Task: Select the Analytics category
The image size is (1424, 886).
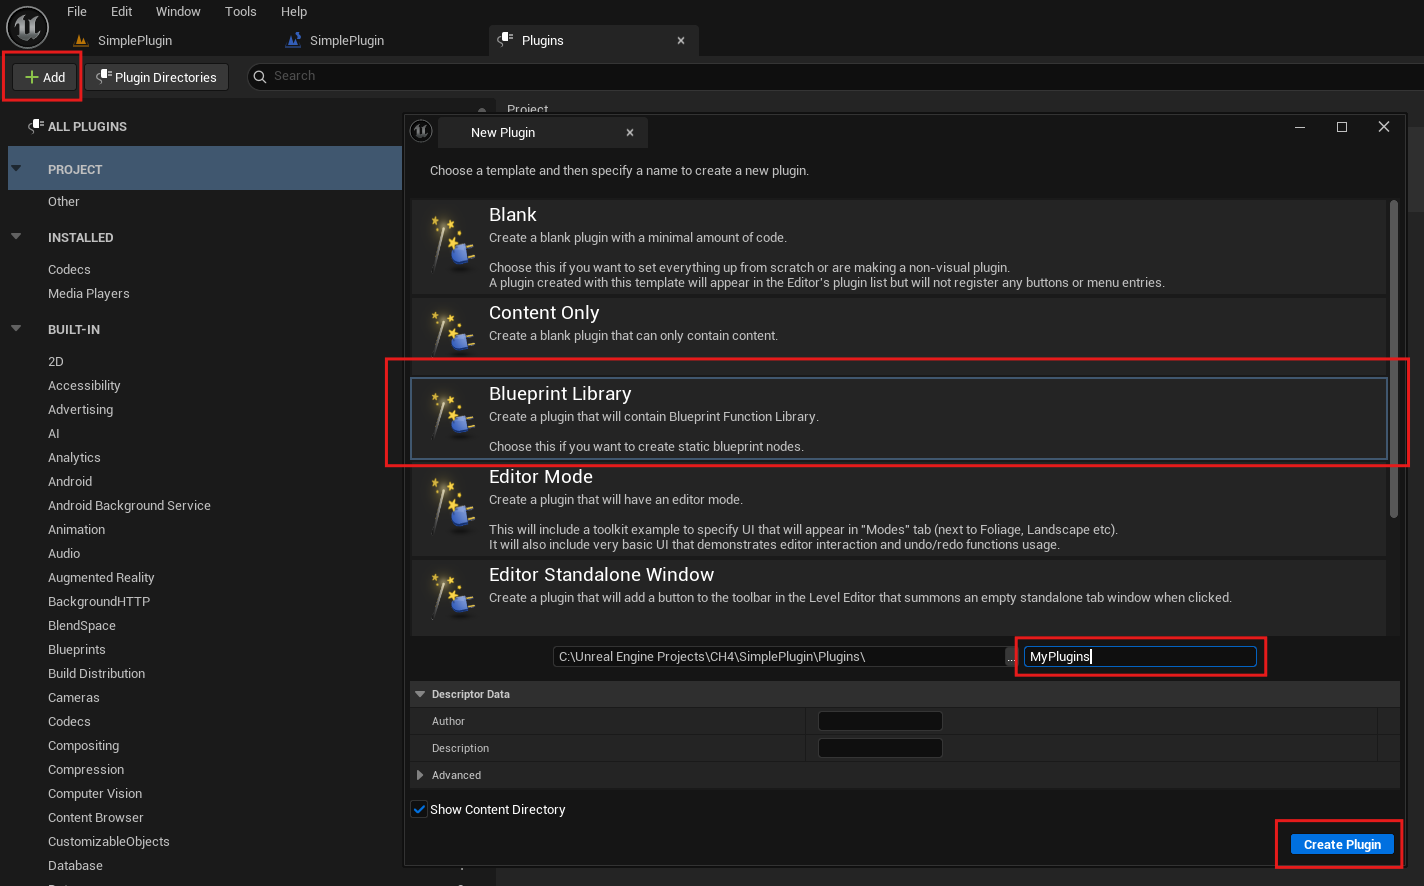Action: 74,457
